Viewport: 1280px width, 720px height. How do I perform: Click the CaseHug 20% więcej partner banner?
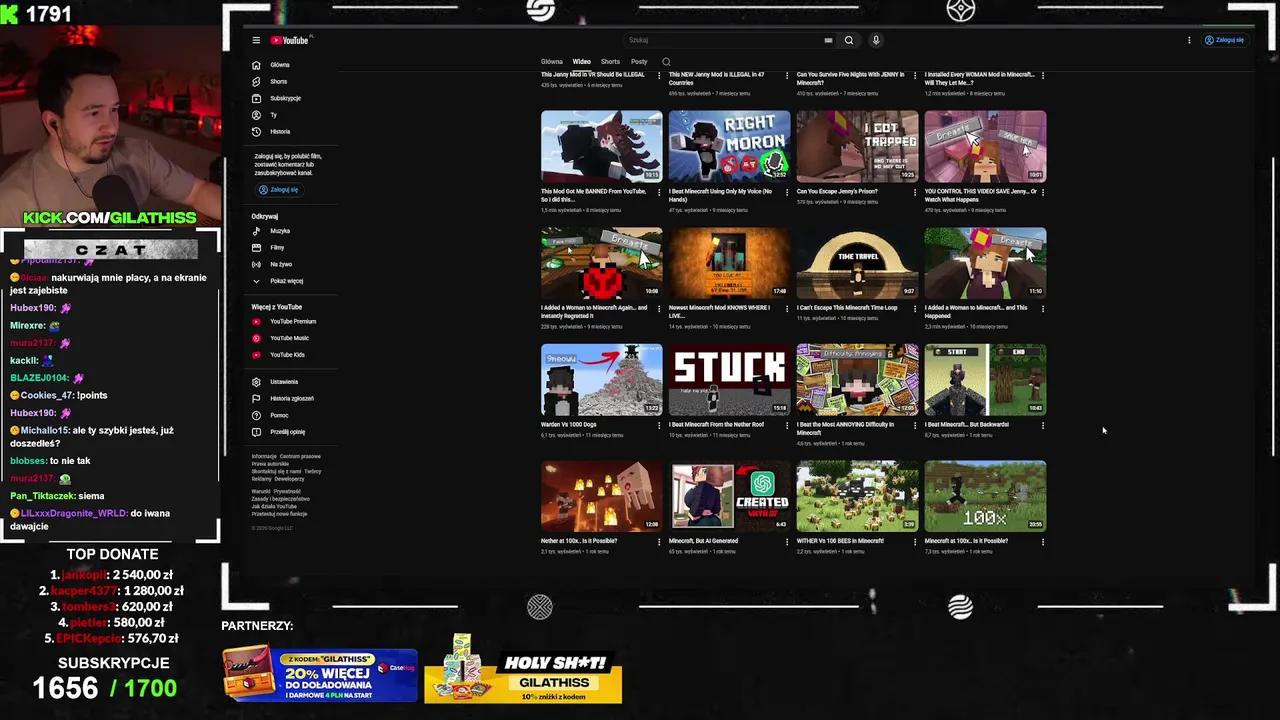(320, 675)
